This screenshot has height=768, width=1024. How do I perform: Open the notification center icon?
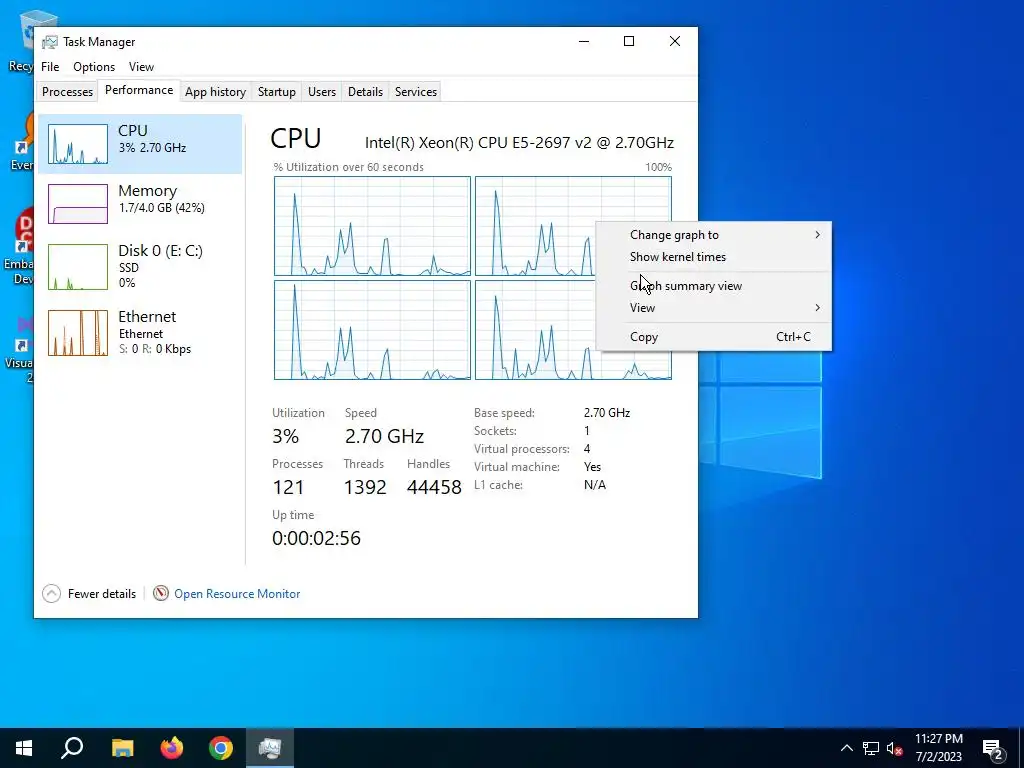(x=992, y=748)
